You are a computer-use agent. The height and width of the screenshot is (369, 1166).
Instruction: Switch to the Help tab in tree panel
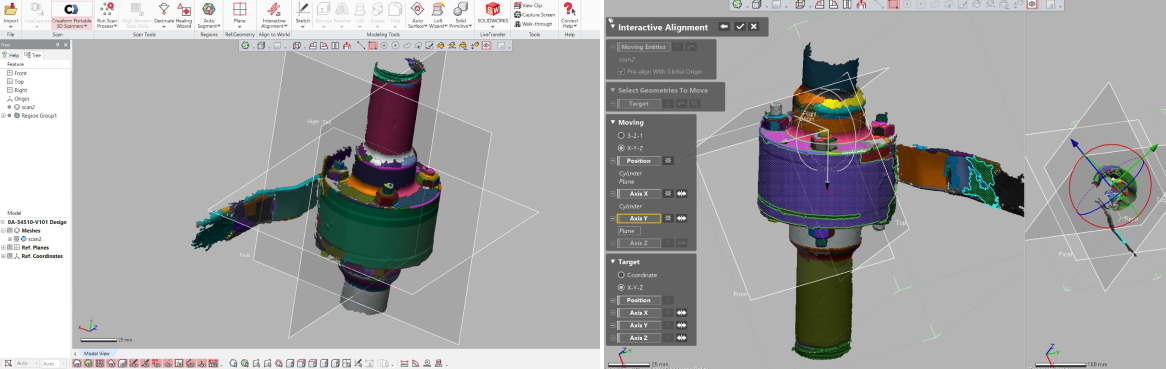coord(11,55)
